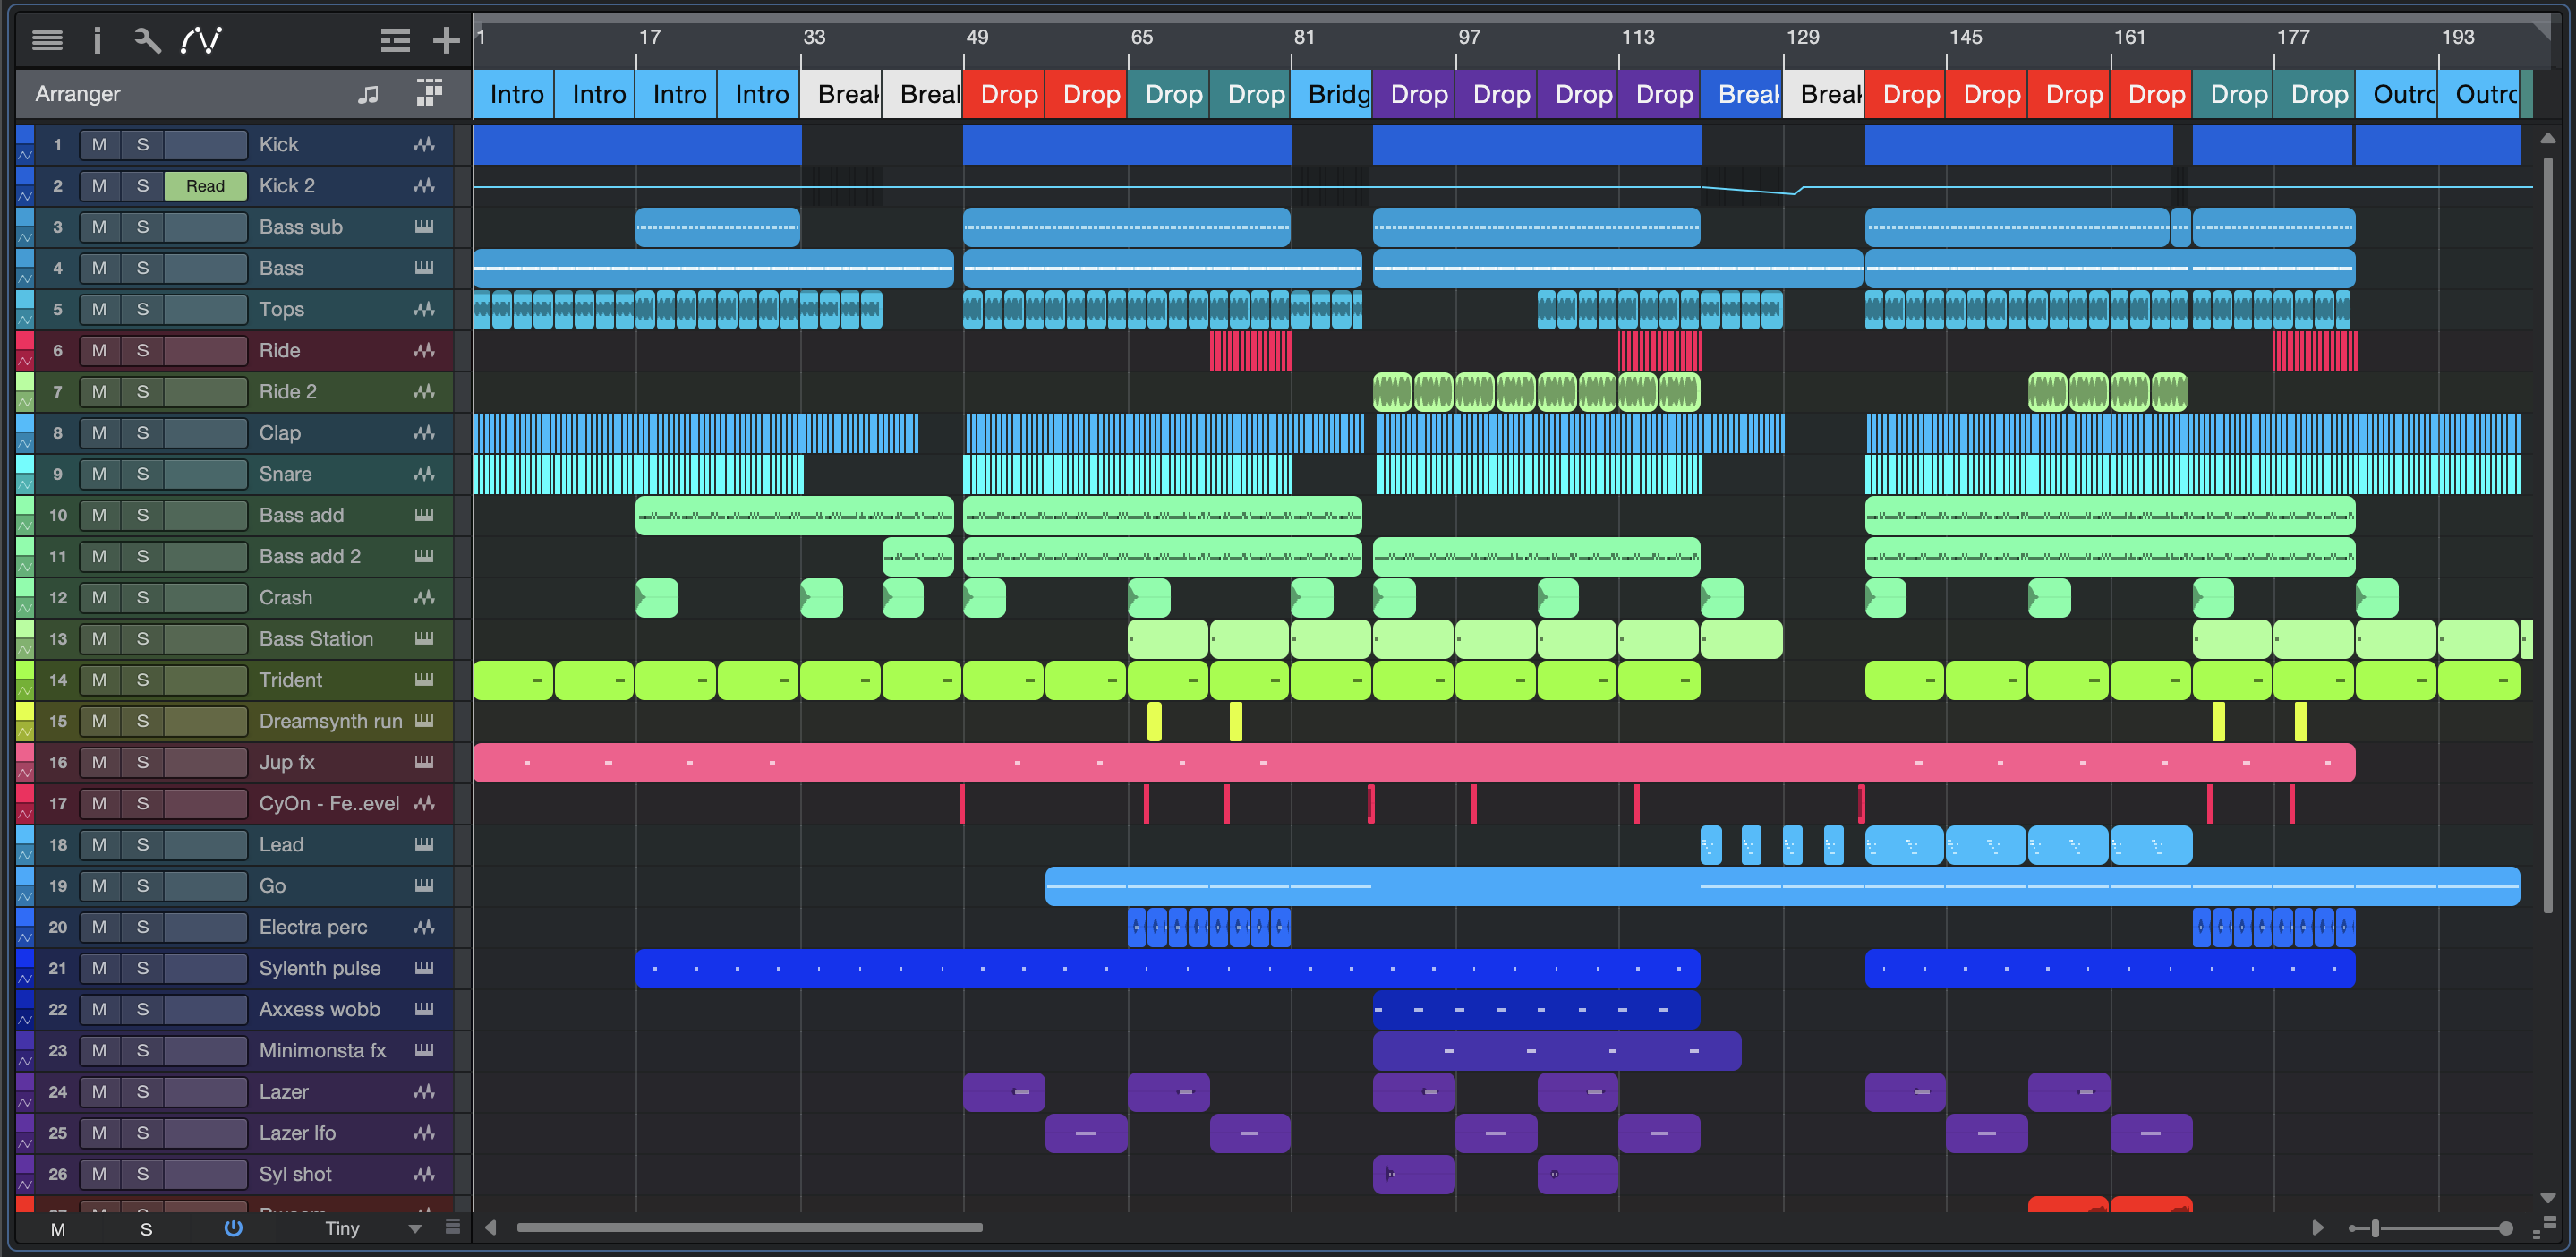Open Ride 2 automation mode field
The width and height of the screenshot is (2576, 1257).
pyautogui.click(x=205, y=392)
